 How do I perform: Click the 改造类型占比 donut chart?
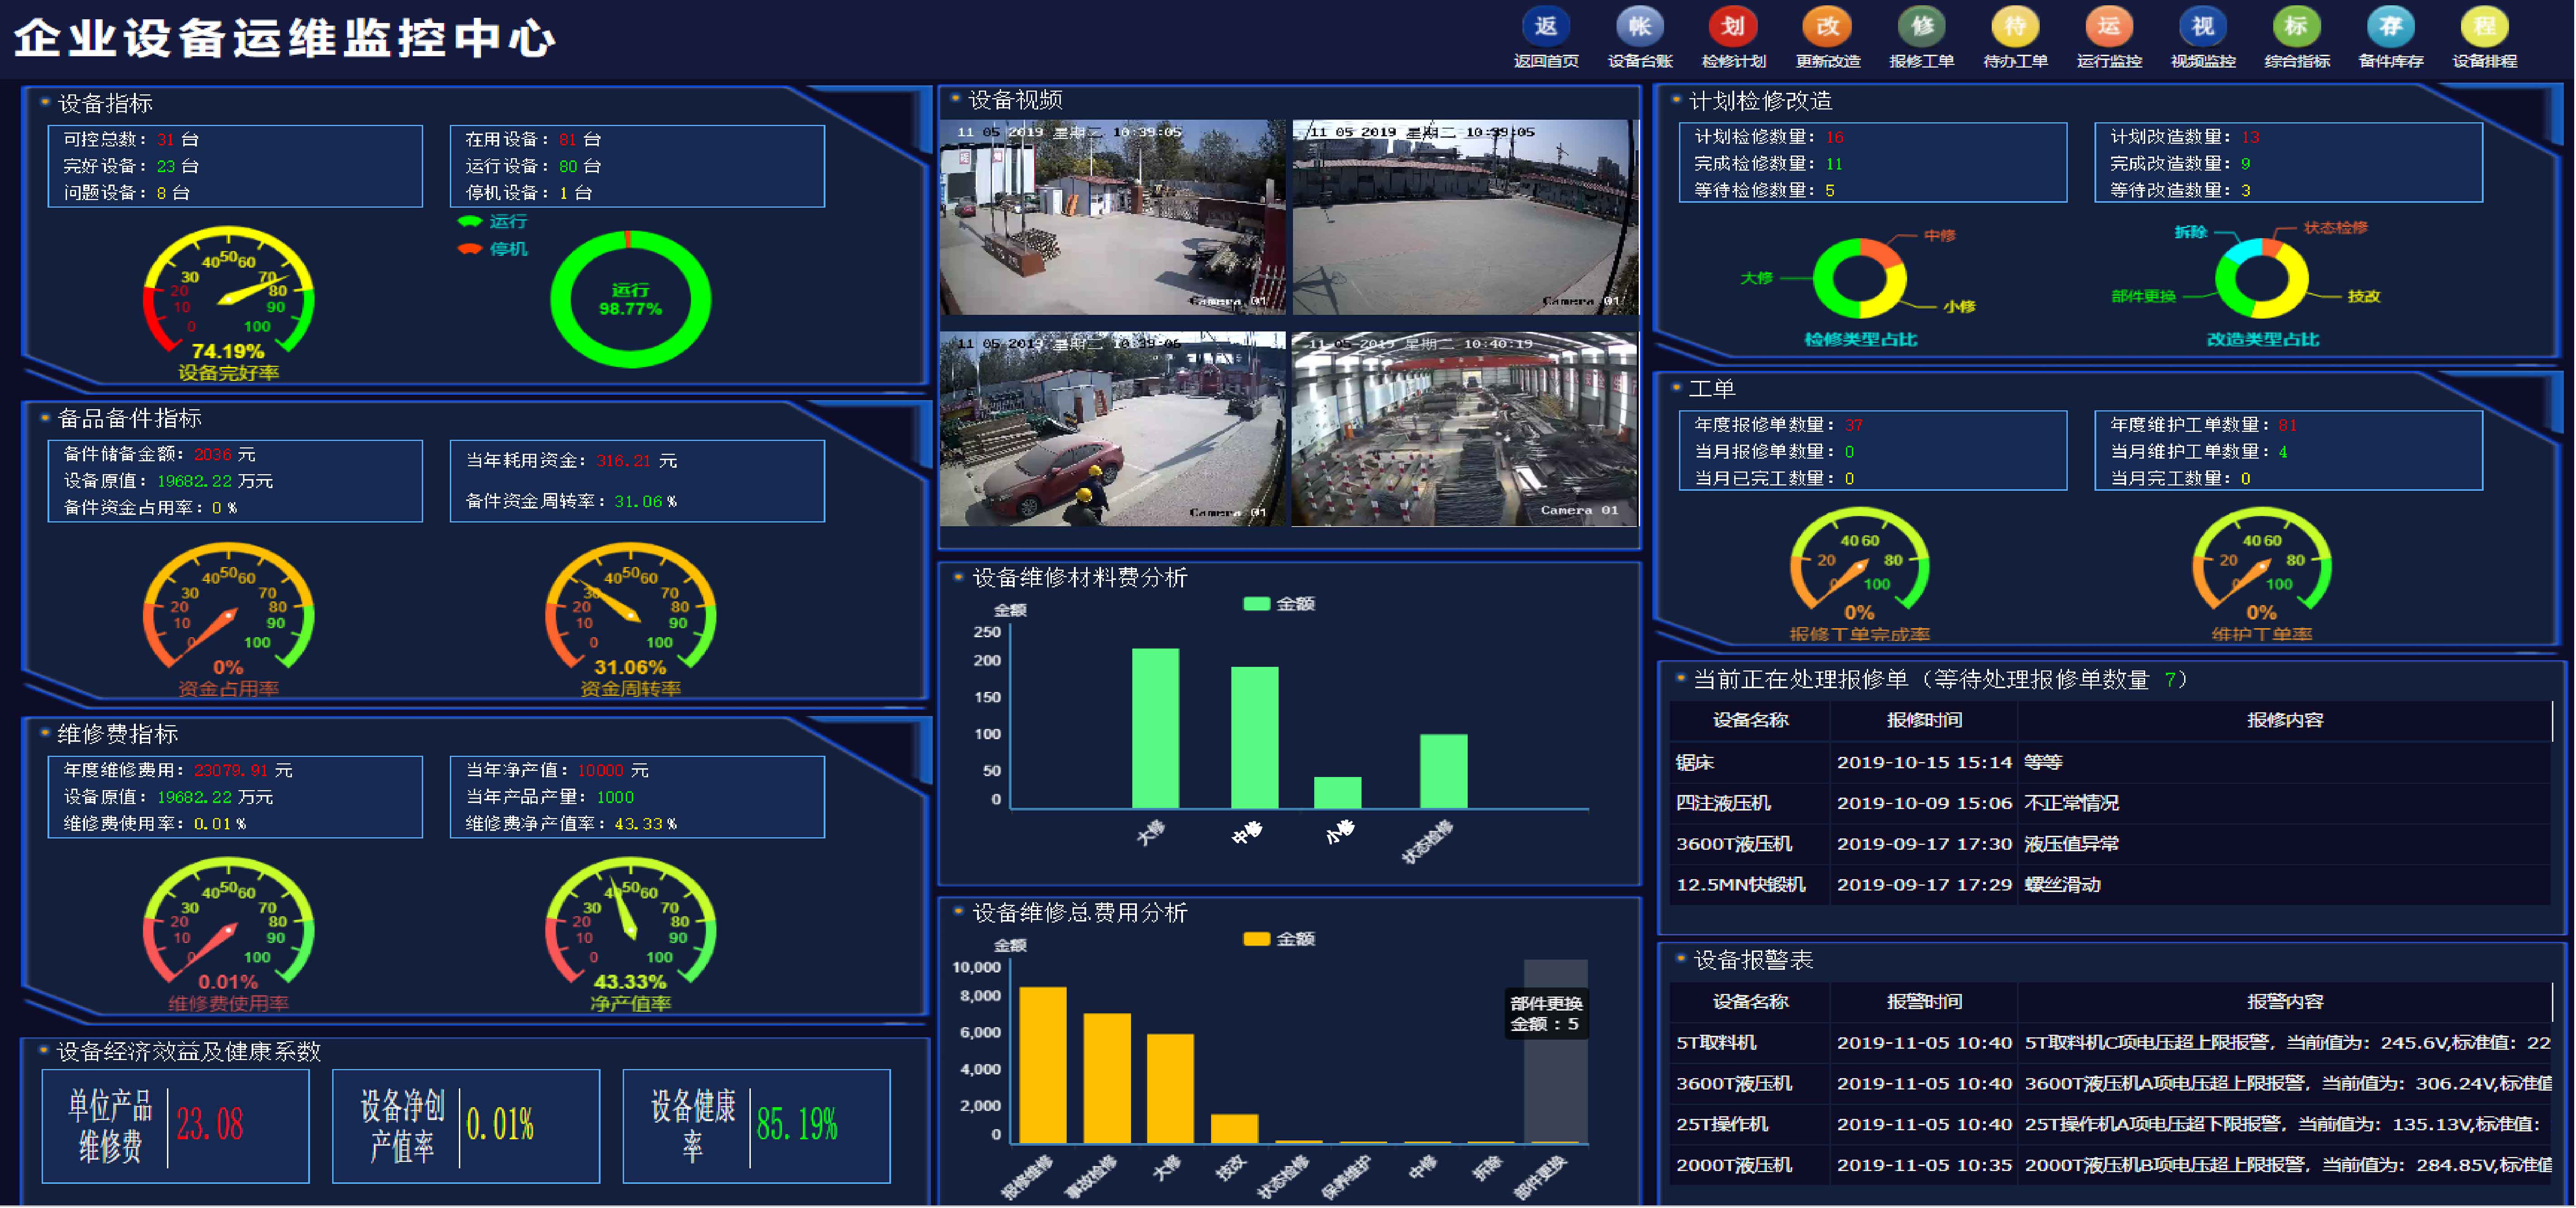click(2261, 279)
